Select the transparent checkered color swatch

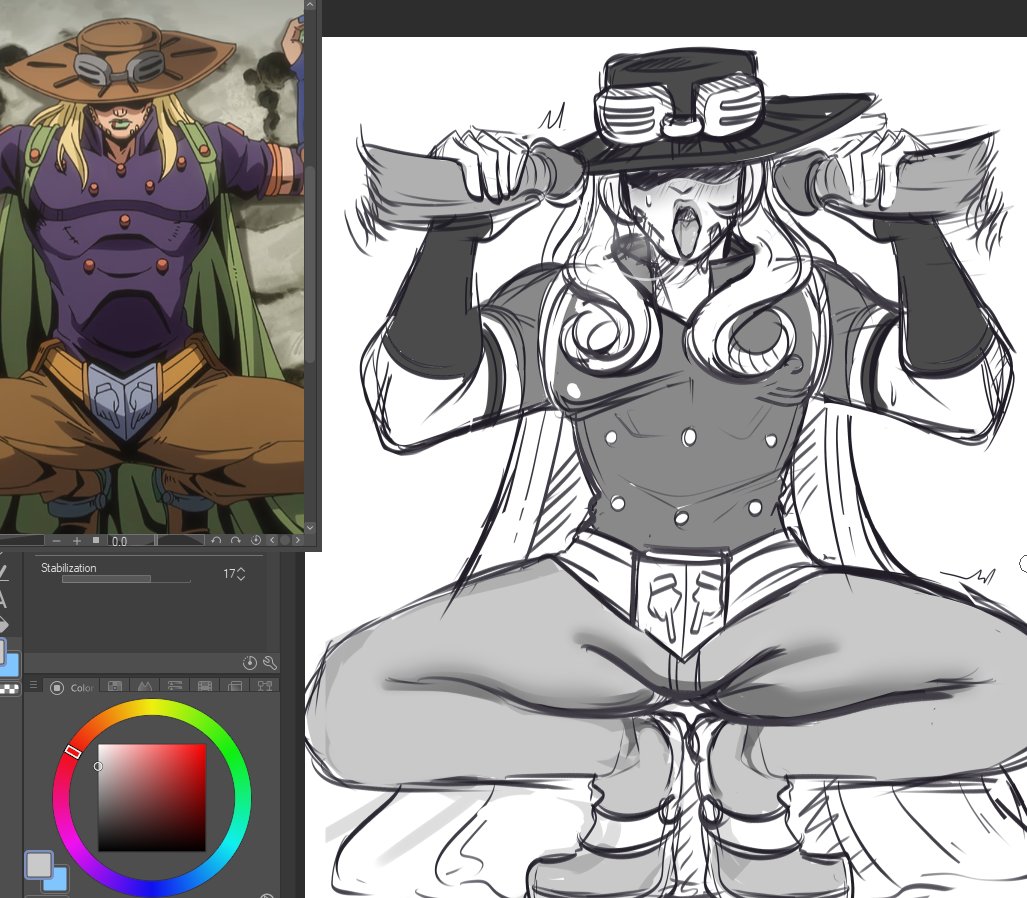click(x=9, y=688)
